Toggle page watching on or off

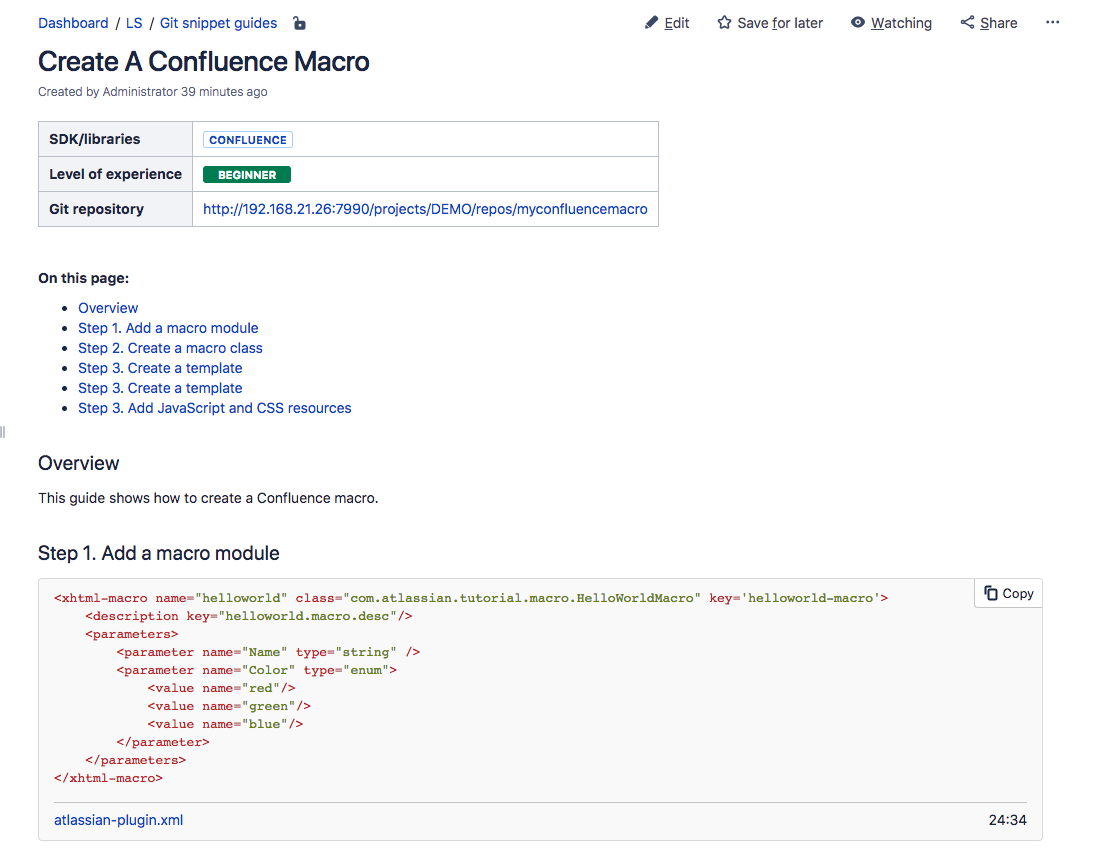[891, 22]
